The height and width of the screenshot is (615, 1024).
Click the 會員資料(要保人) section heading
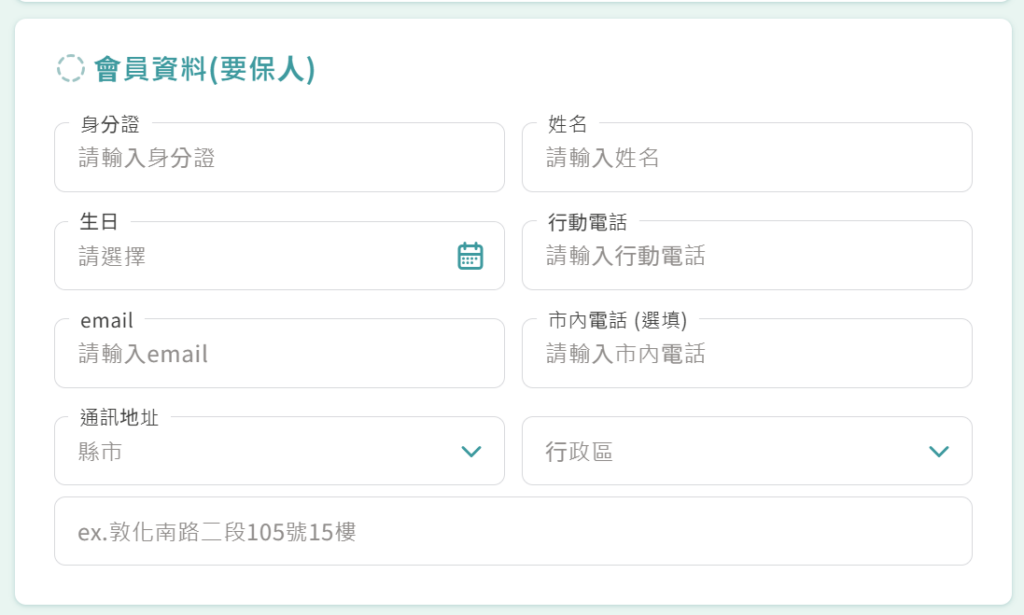pos(204,69)
